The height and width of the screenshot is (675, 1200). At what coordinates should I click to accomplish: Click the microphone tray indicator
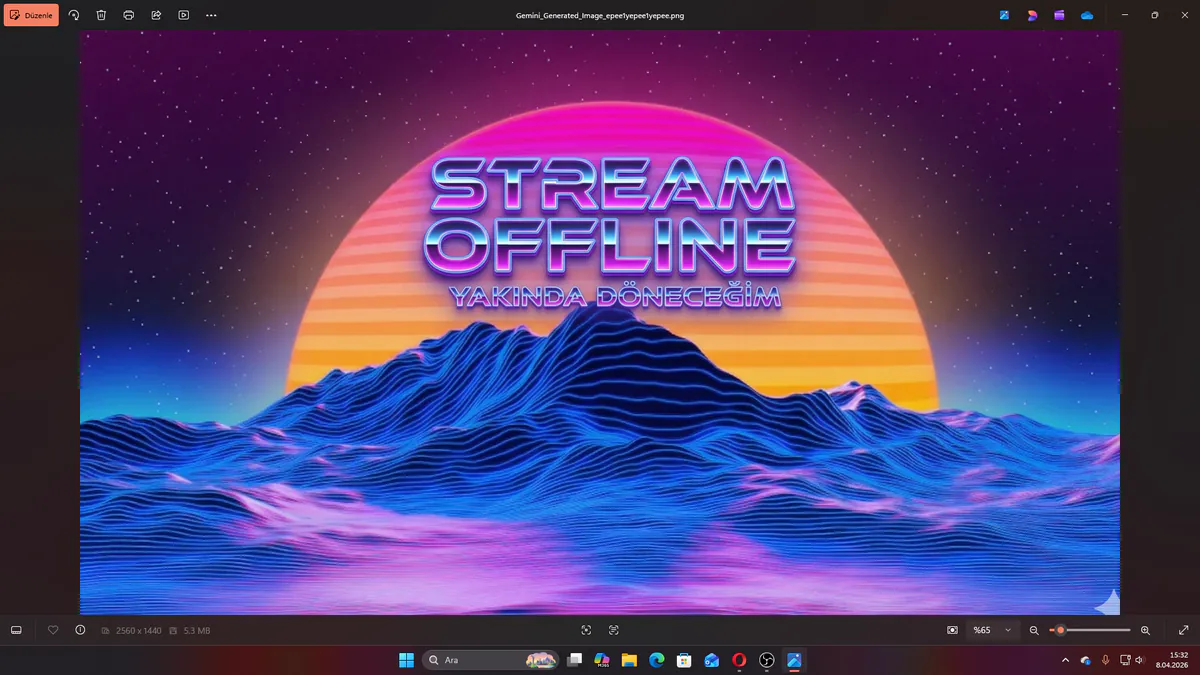click(1105, 660)
